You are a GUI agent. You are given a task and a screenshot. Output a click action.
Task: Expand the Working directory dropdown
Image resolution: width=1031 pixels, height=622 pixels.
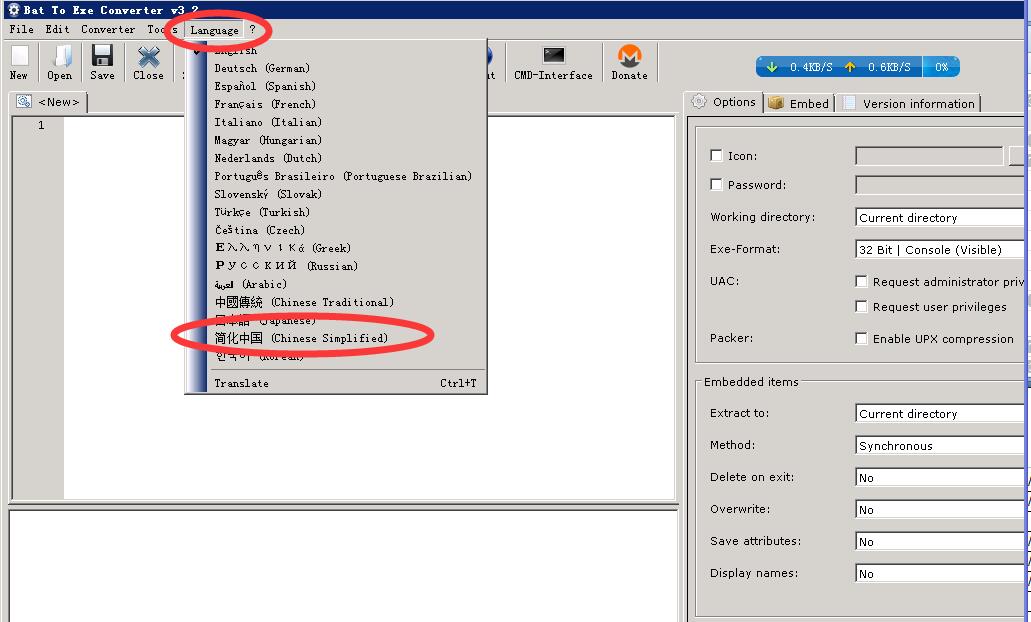click(x=940, y=218)
